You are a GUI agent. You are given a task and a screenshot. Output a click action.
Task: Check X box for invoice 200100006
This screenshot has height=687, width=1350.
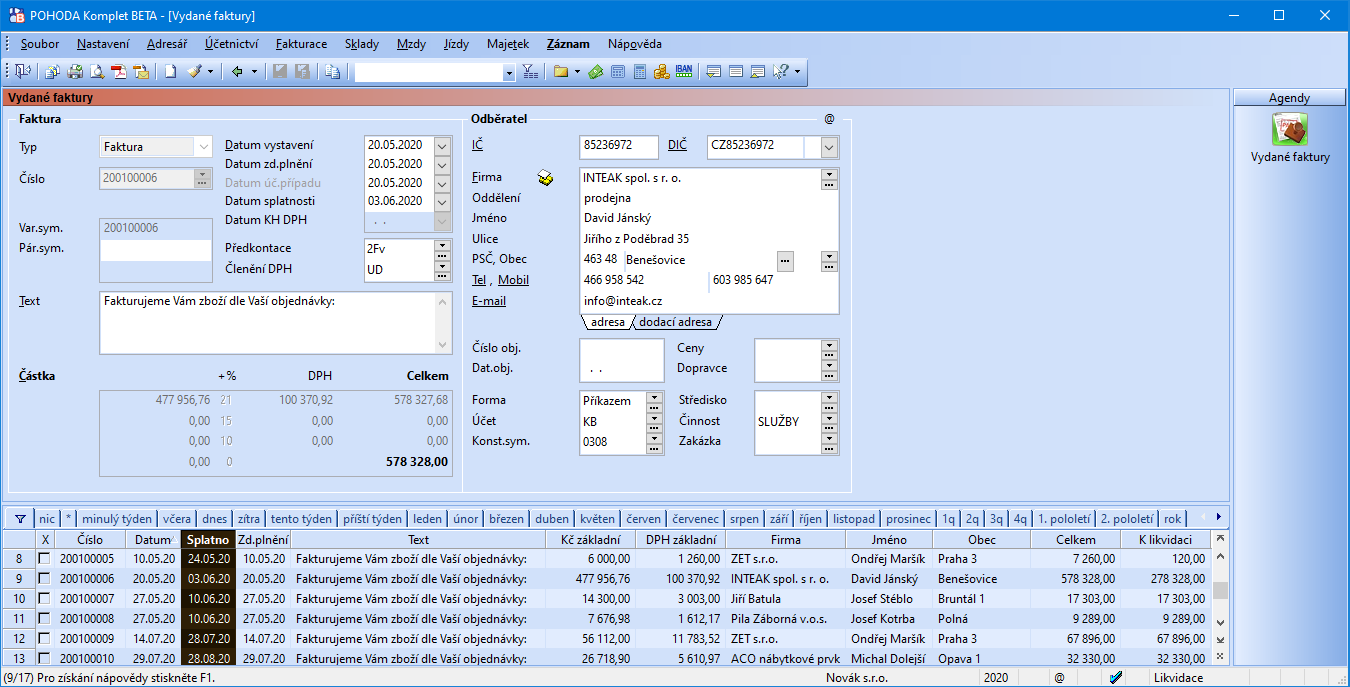[44, 578]
